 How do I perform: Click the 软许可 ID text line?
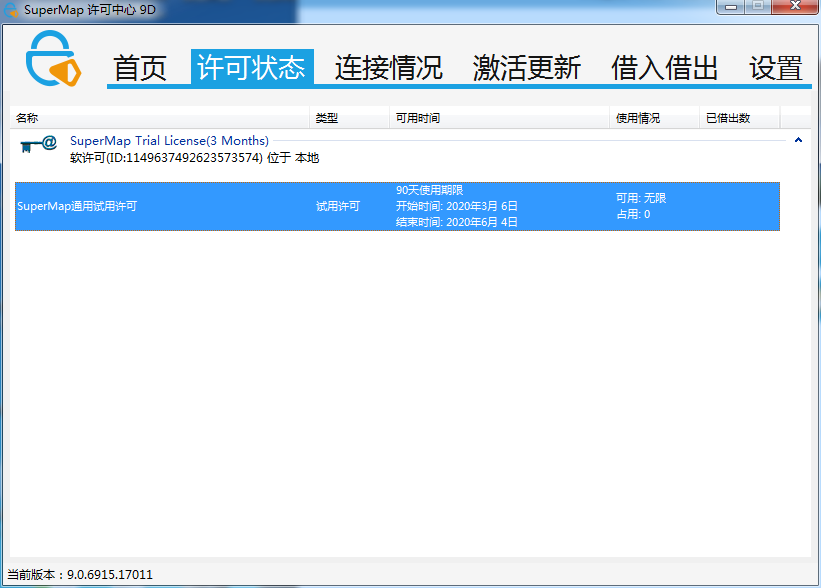[x=194, y=158]
